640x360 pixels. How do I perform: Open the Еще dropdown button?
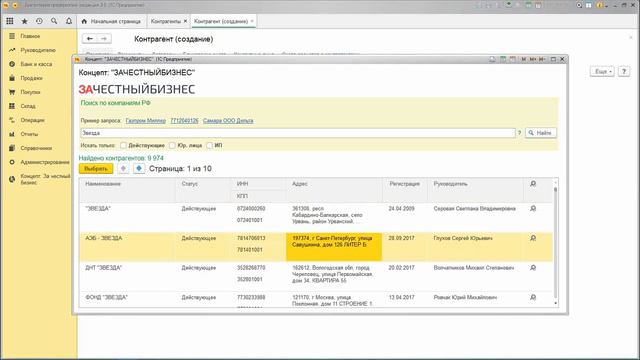(x=602, y=71)
